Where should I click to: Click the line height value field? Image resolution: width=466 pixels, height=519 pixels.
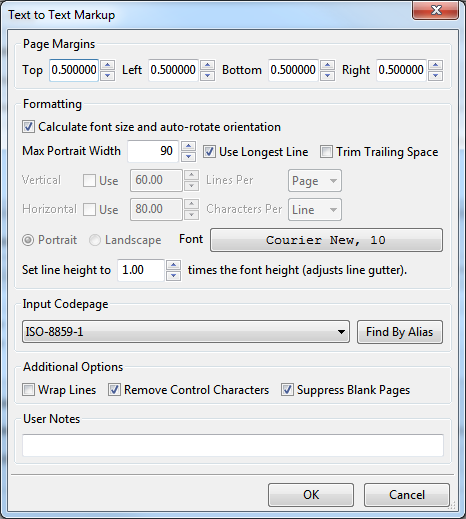click(141, 270)
